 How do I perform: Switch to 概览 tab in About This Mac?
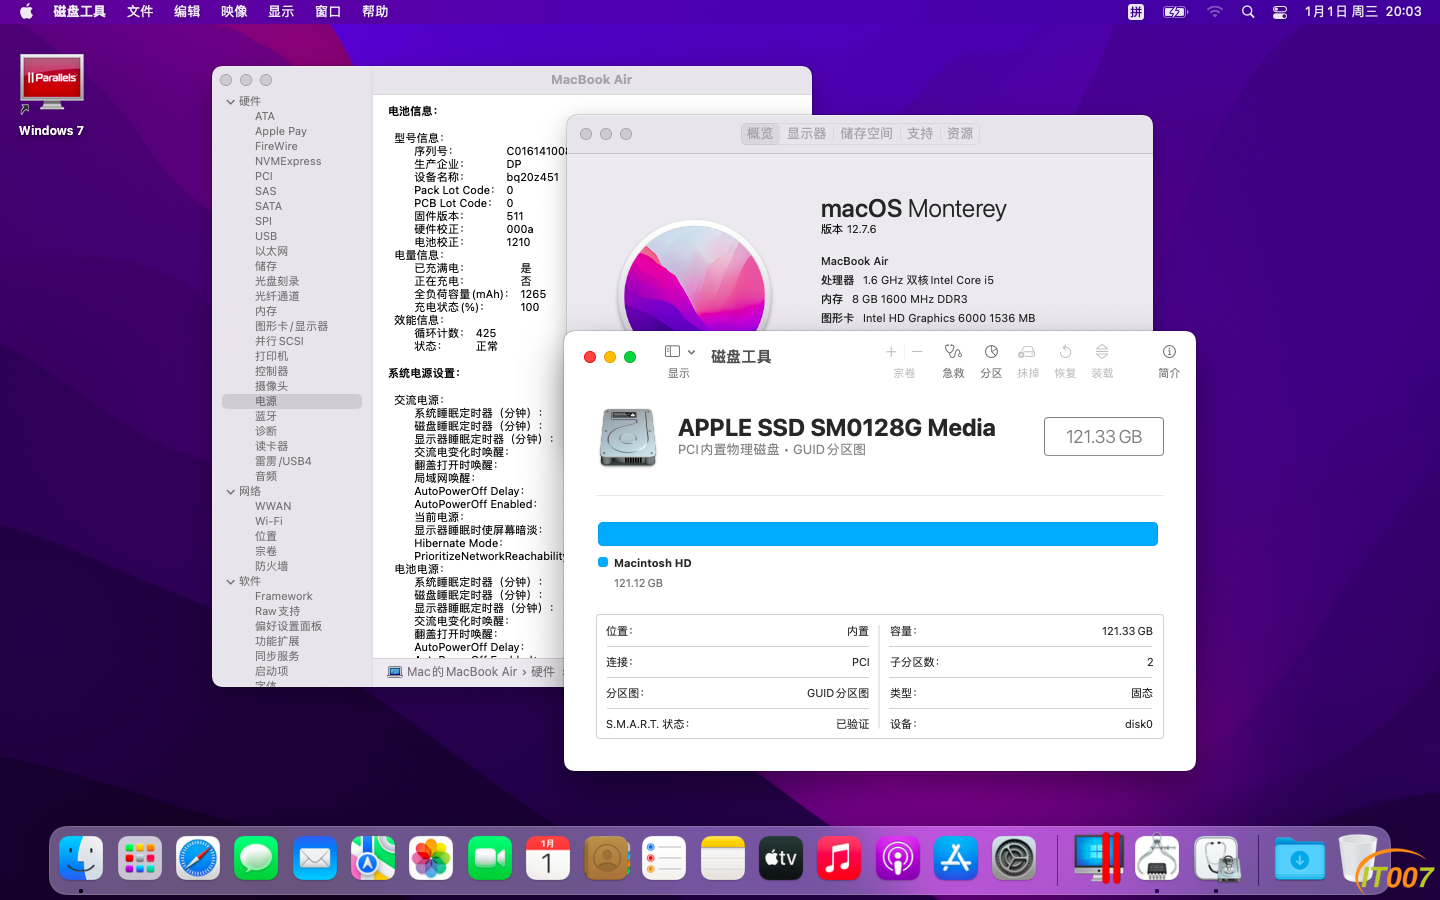pos(761,134)
